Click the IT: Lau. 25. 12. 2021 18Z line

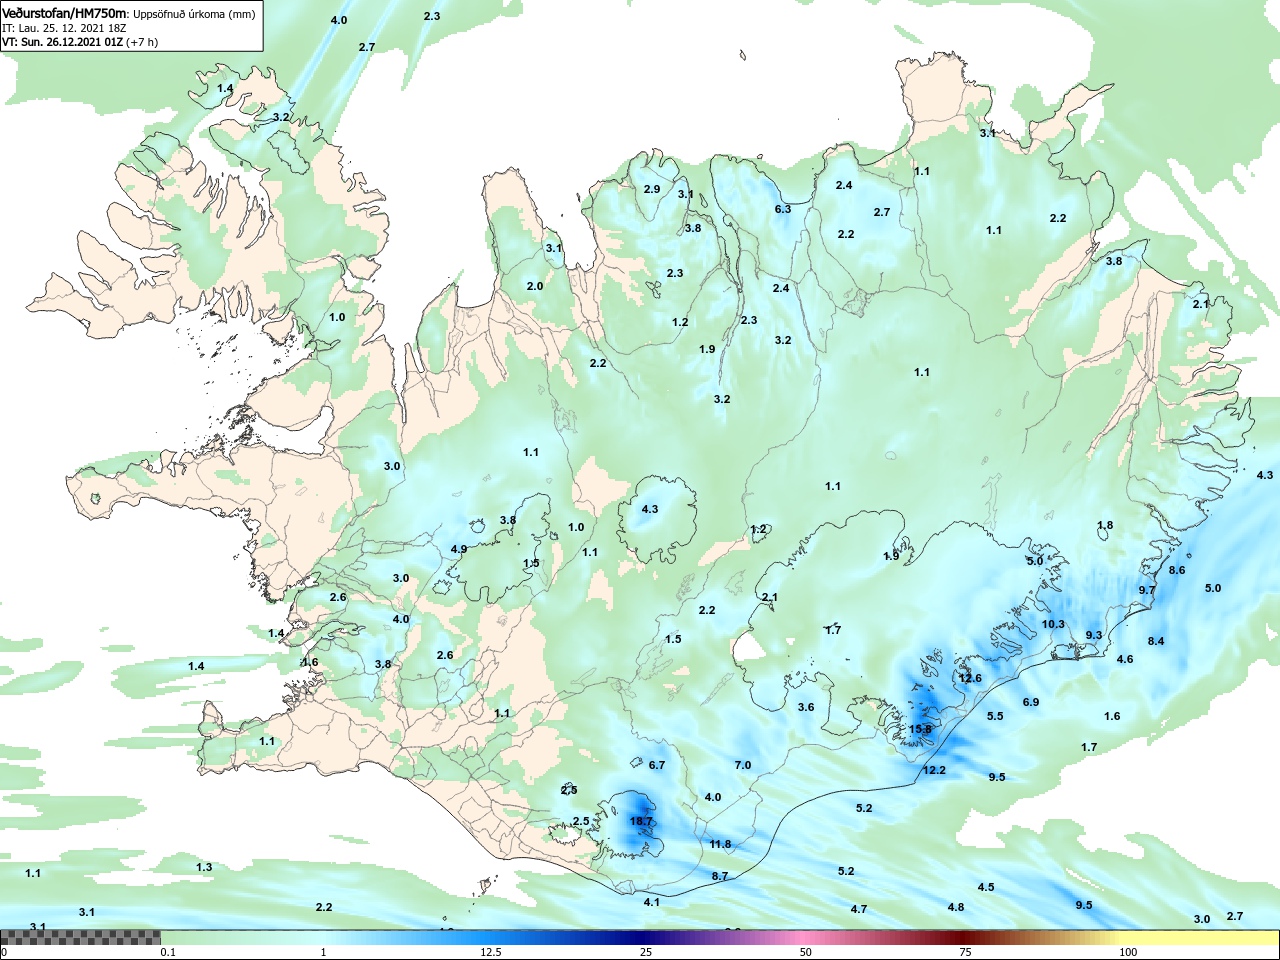[64, 29]
